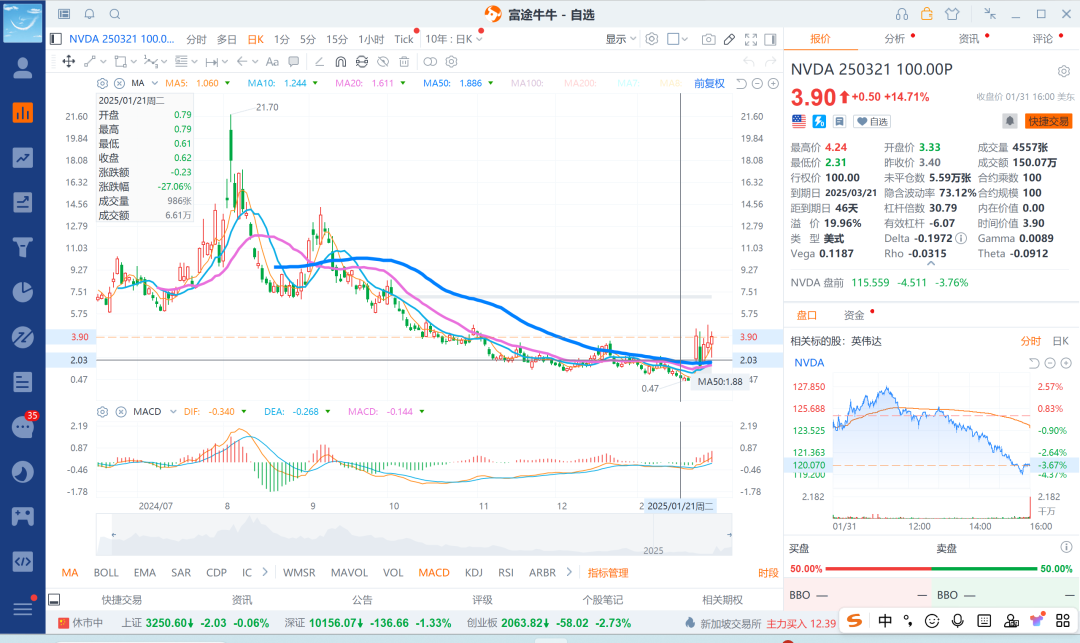Open the skin/theme shirt icon
The width and height of the screenshot is (1080, 643).
[x=952, y=14]
